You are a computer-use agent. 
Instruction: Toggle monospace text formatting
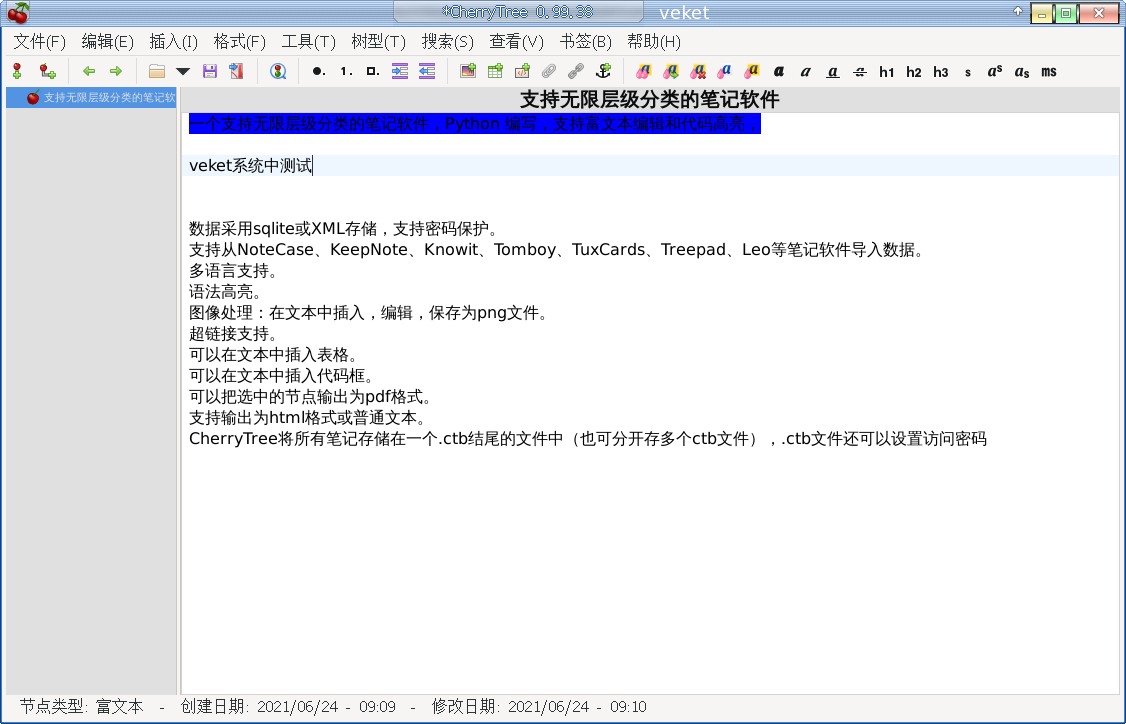tap(1049, 72)
